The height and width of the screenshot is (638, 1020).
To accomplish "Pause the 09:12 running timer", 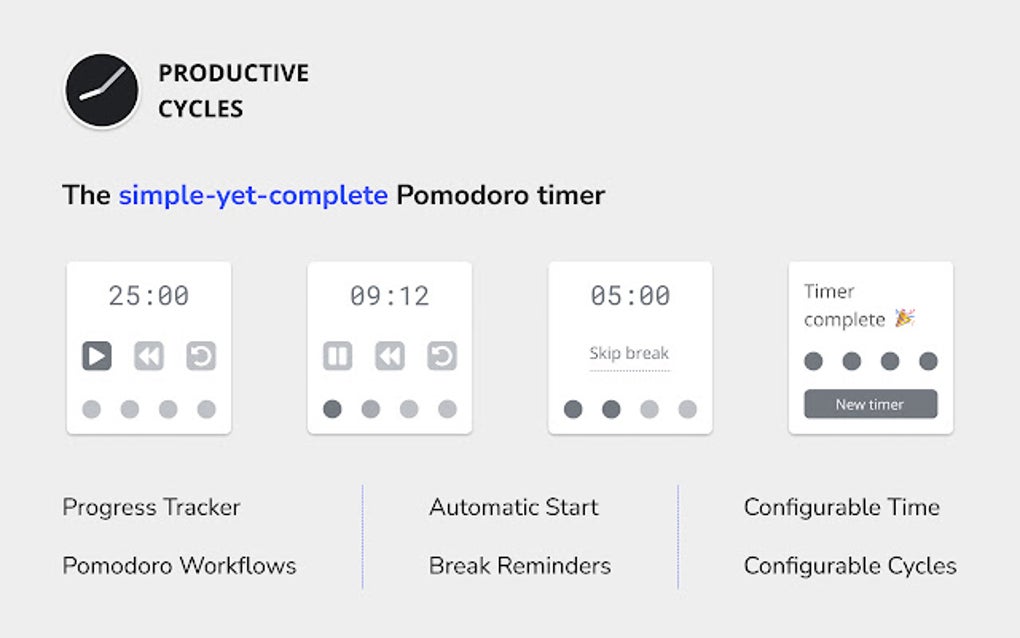I will point(337,356).
